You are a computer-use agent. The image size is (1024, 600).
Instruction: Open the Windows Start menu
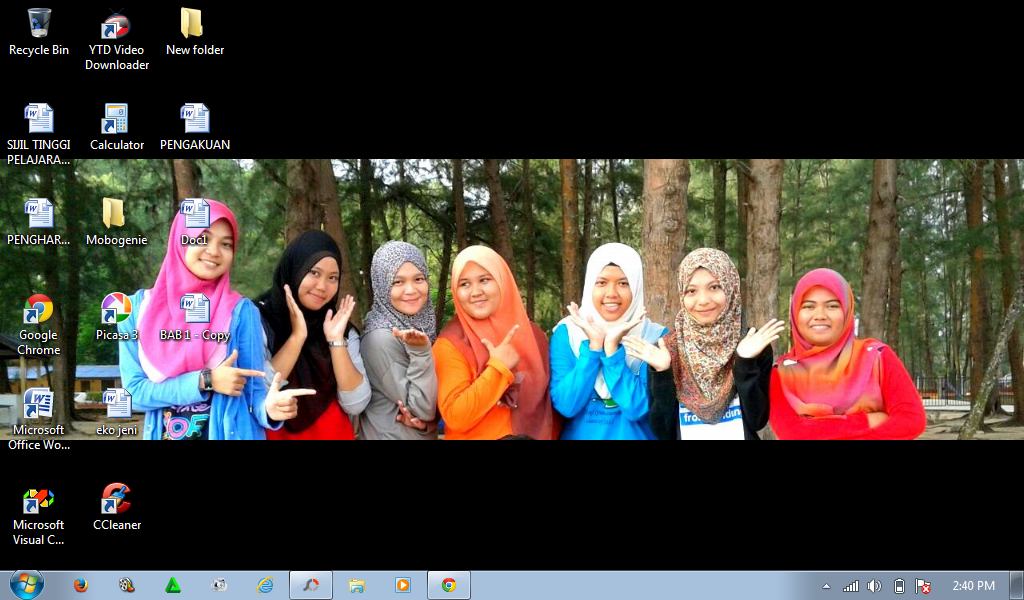pos(27,584)
